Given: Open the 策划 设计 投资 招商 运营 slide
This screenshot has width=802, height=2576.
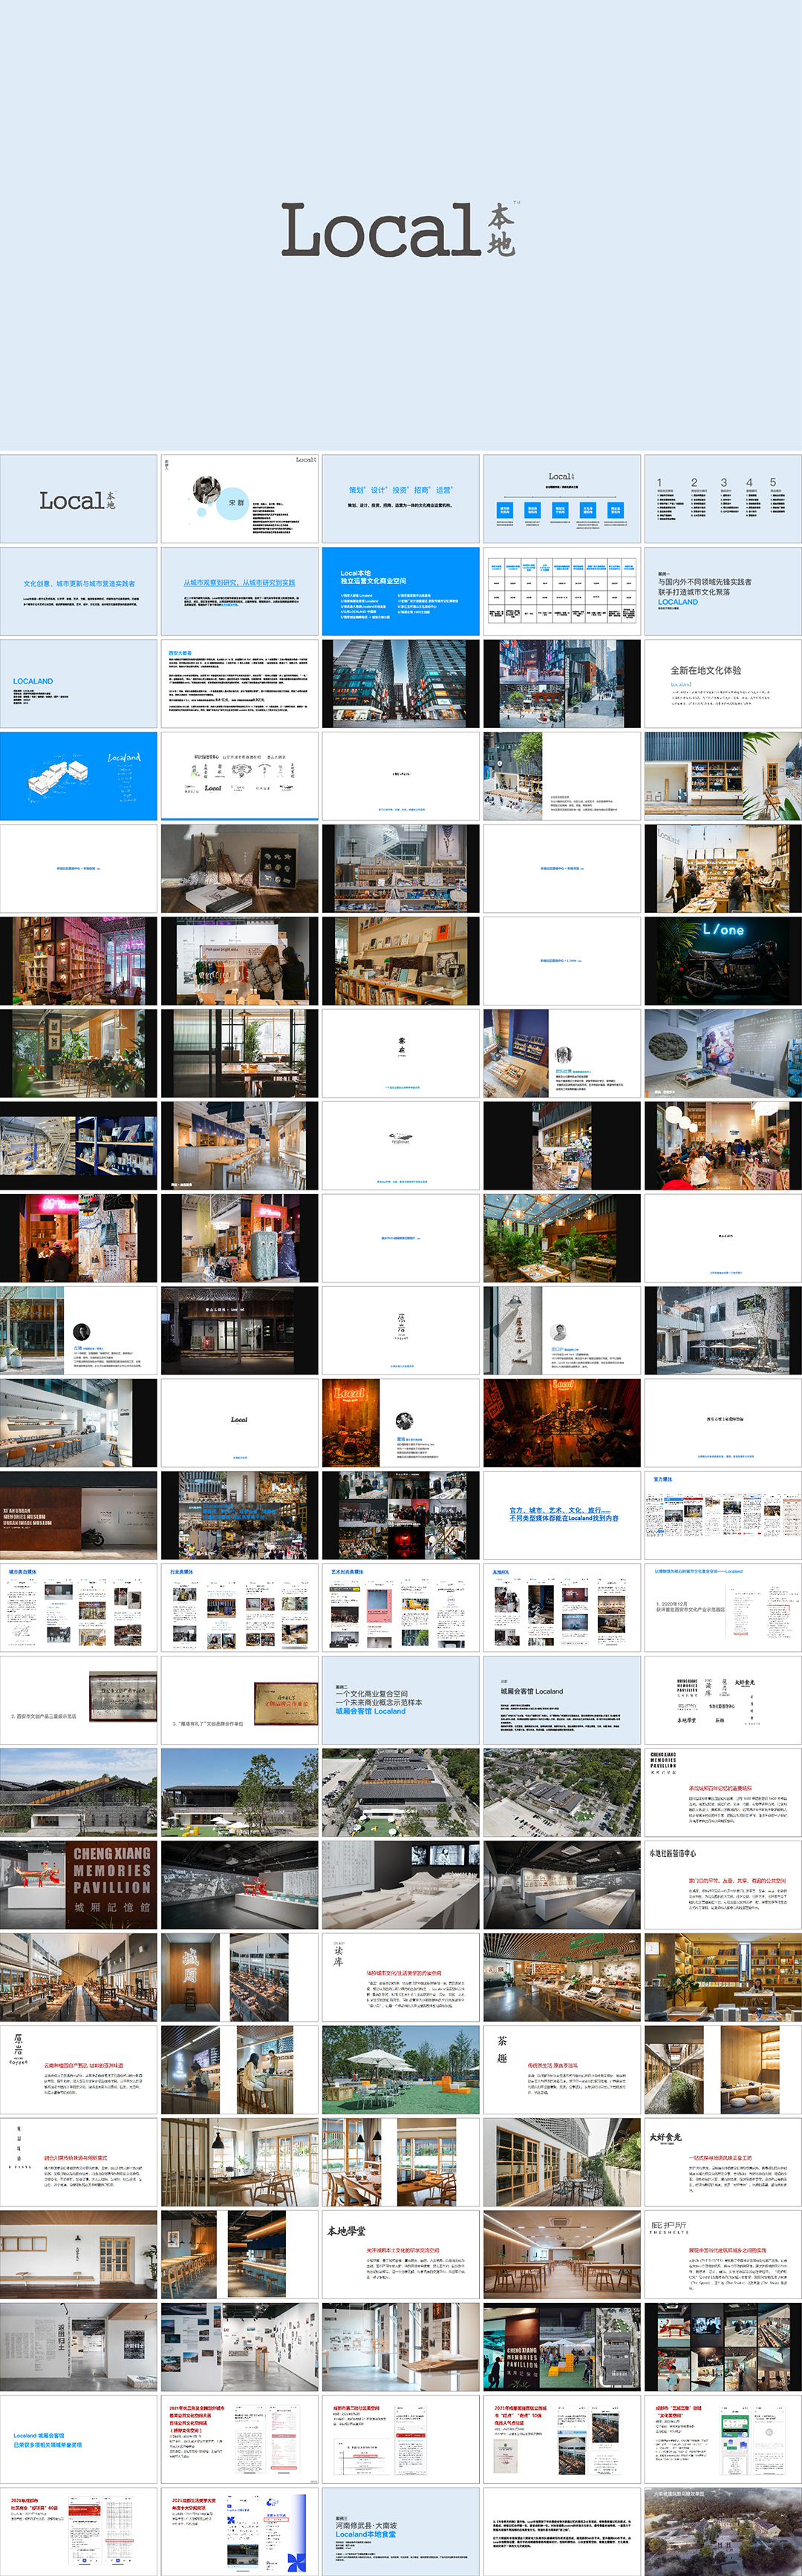Looking at the screenshot, I should [x=400, y=499].
